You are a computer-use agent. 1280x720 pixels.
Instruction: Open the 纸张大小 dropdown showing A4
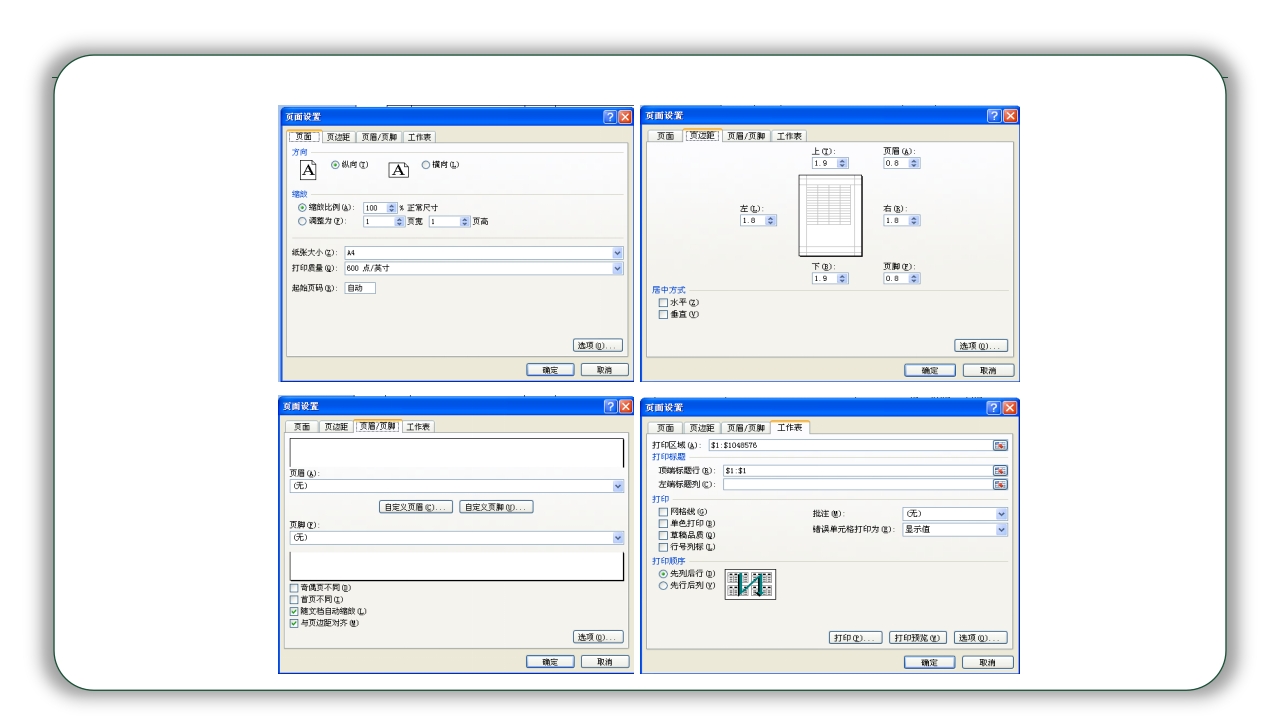(618, 252)
